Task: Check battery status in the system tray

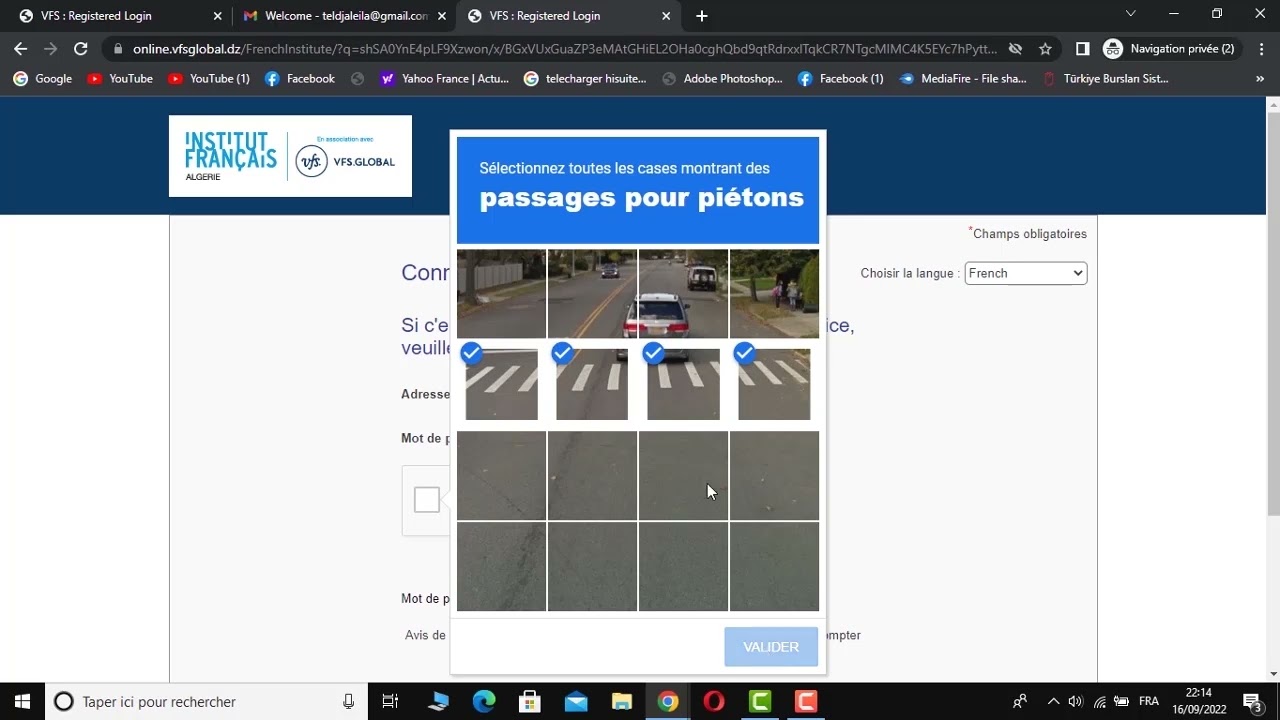Action: pyautogui.click(x=1122, y=702)
